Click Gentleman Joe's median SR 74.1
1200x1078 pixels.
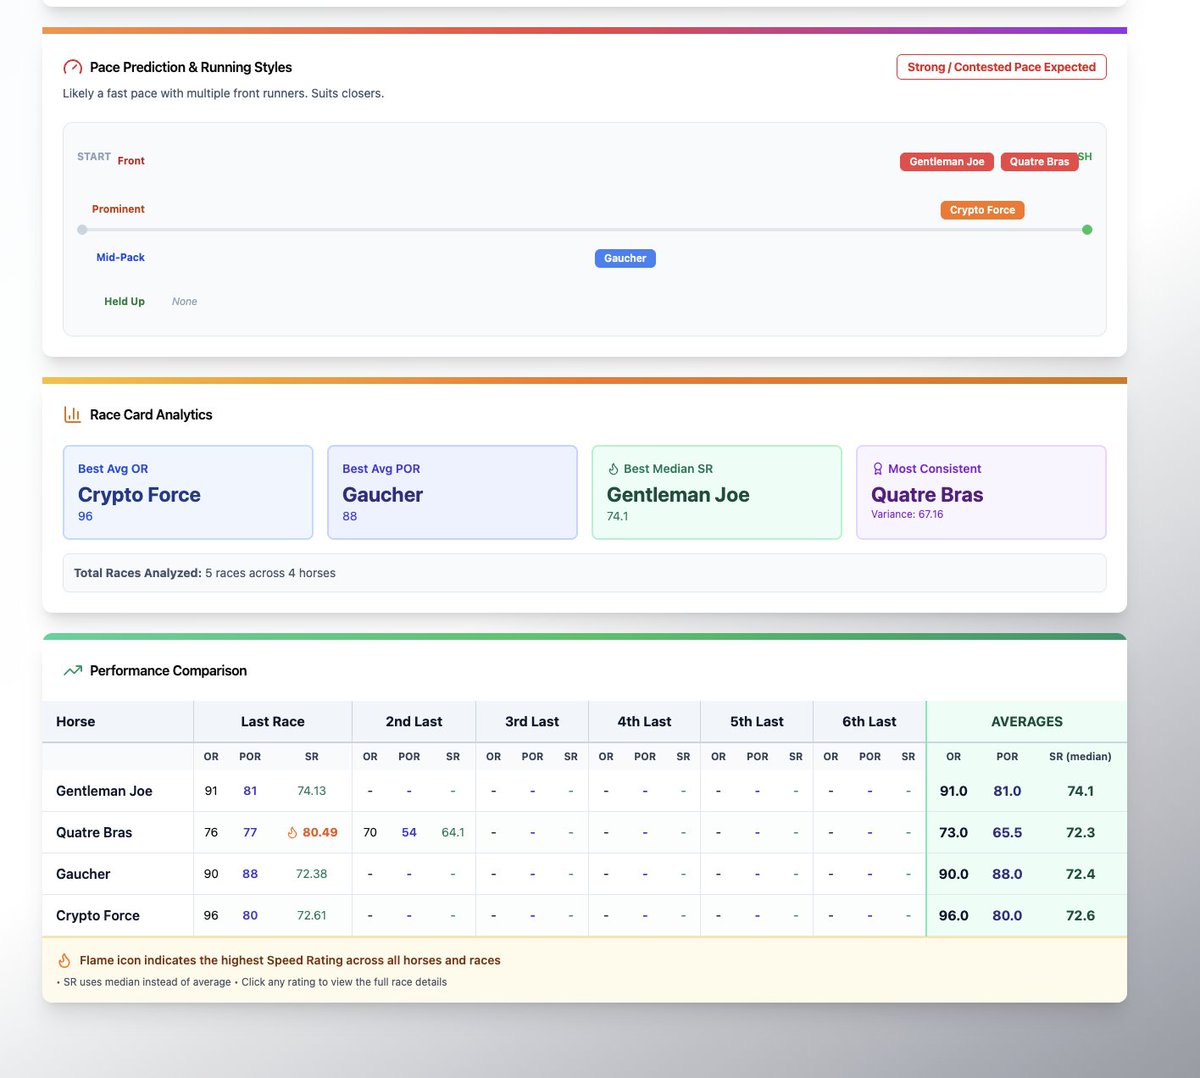coord(1080,790)
